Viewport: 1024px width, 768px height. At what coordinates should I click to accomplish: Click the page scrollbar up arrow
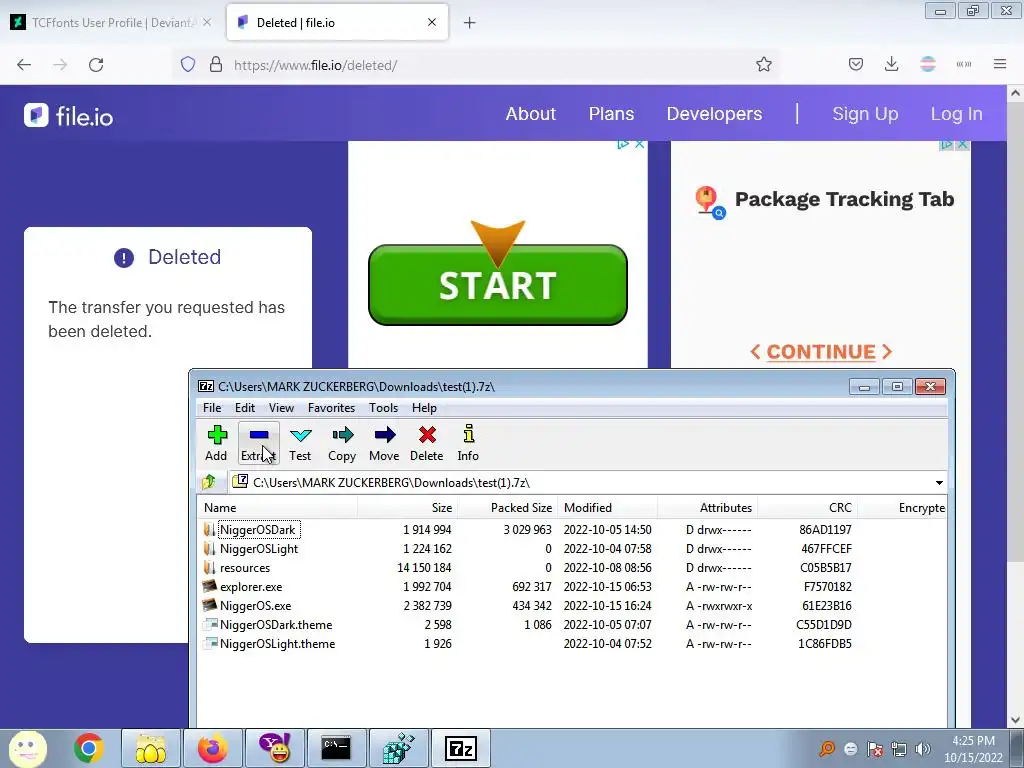(x=1015, y=93)
